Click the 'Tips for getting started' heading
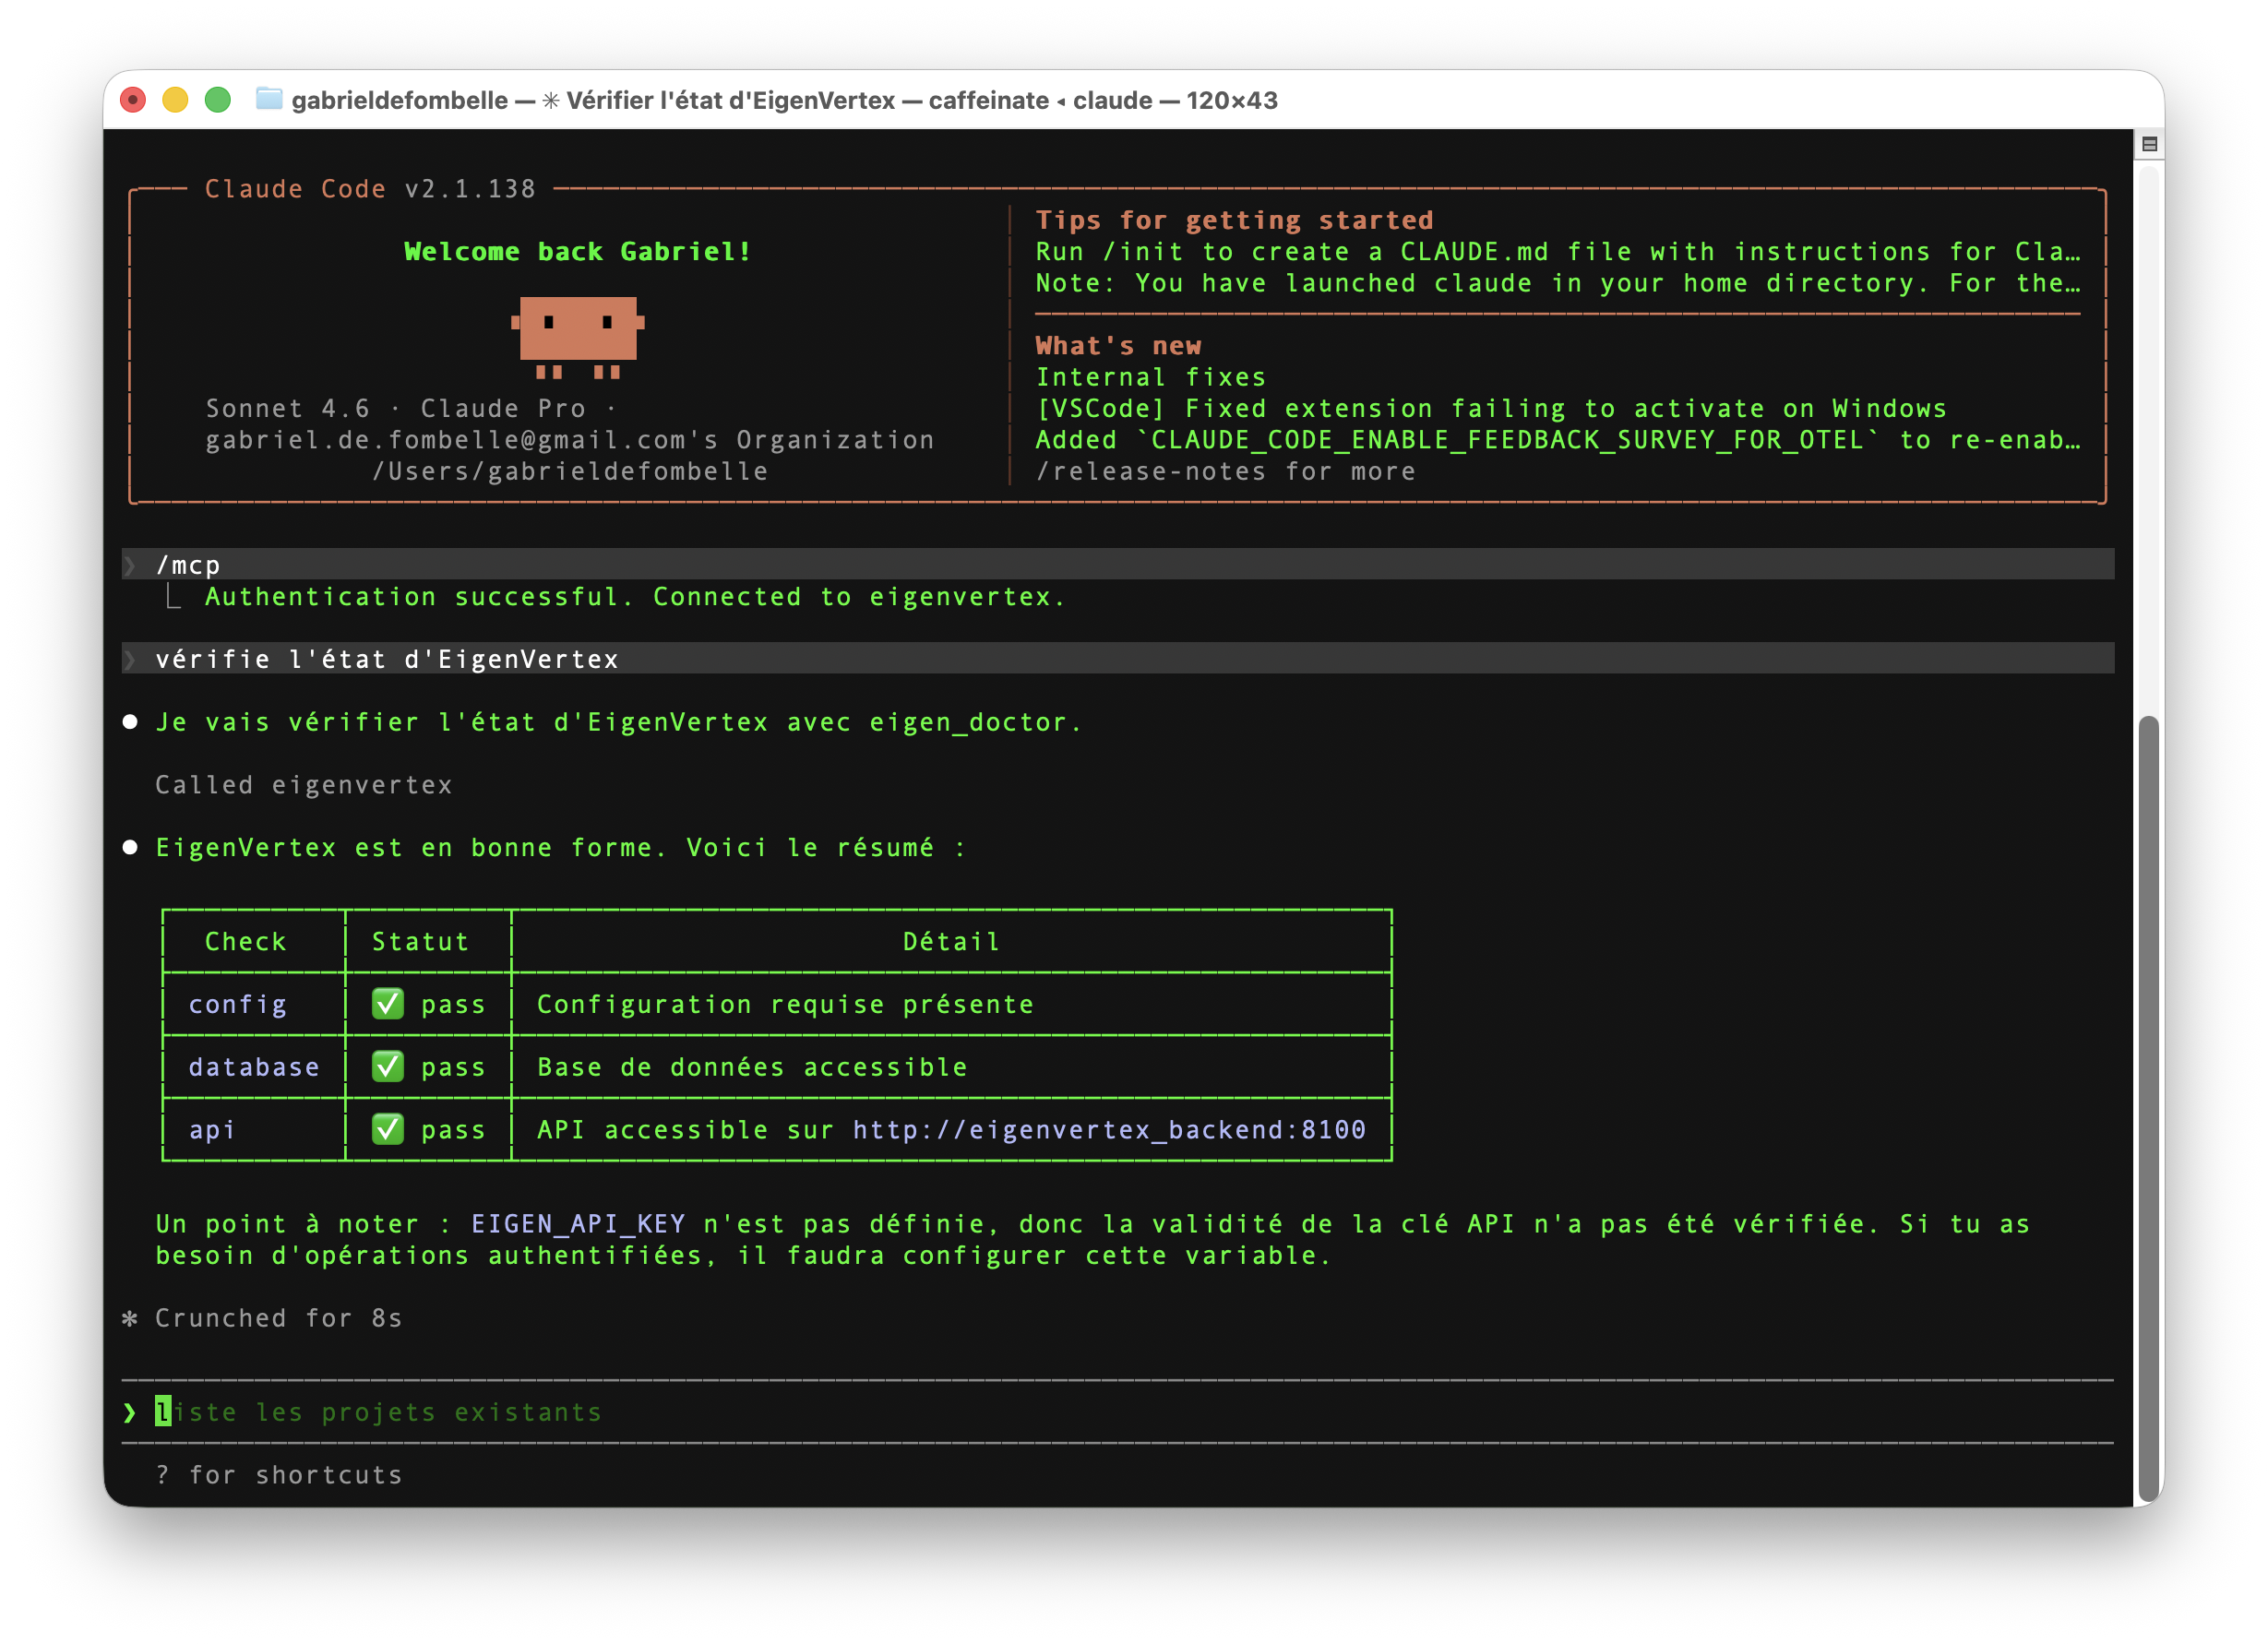2268x1644 pixels. pos(1234,220)
